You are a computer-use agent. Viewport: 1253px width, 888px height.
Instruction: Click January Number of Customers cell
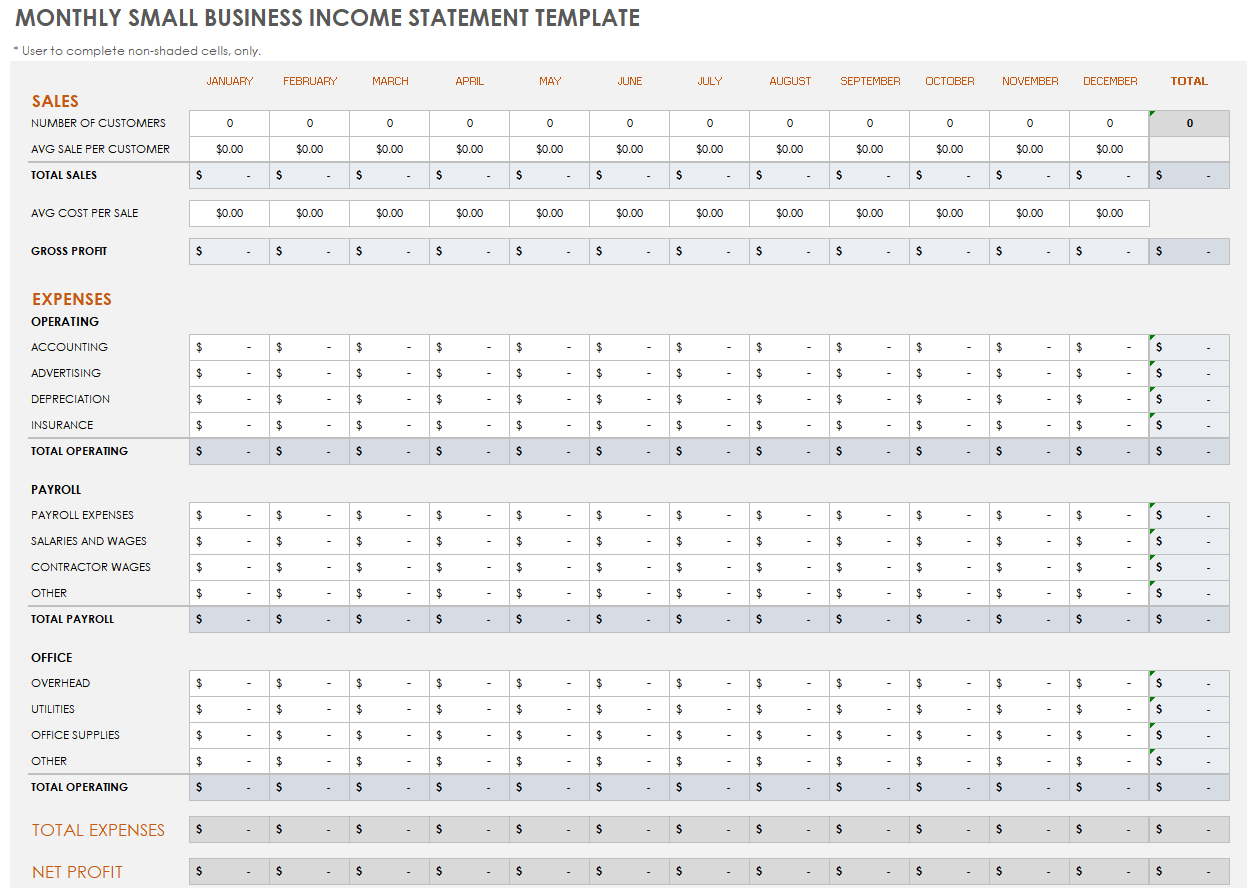tap(229, 123)
